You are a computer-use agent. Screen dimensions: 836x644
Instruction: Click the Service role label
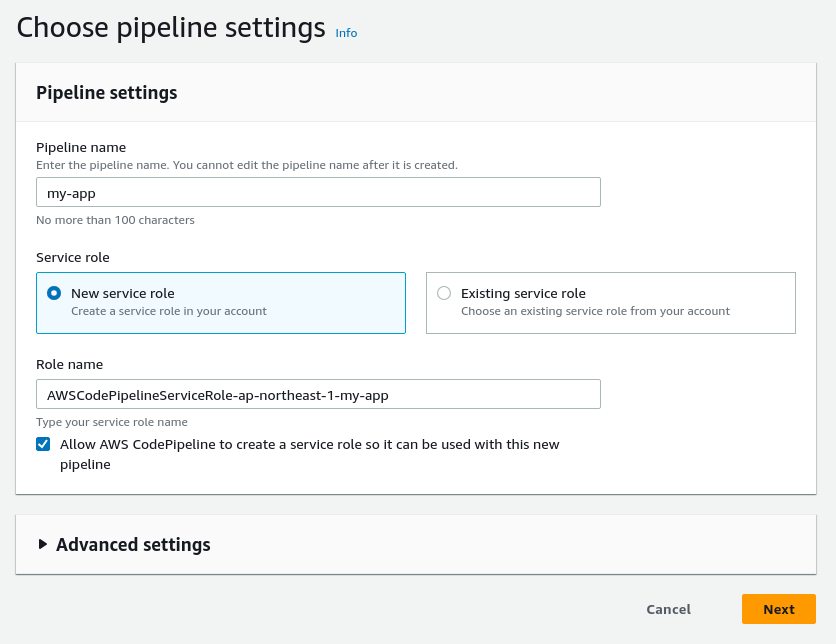point(73,257)
